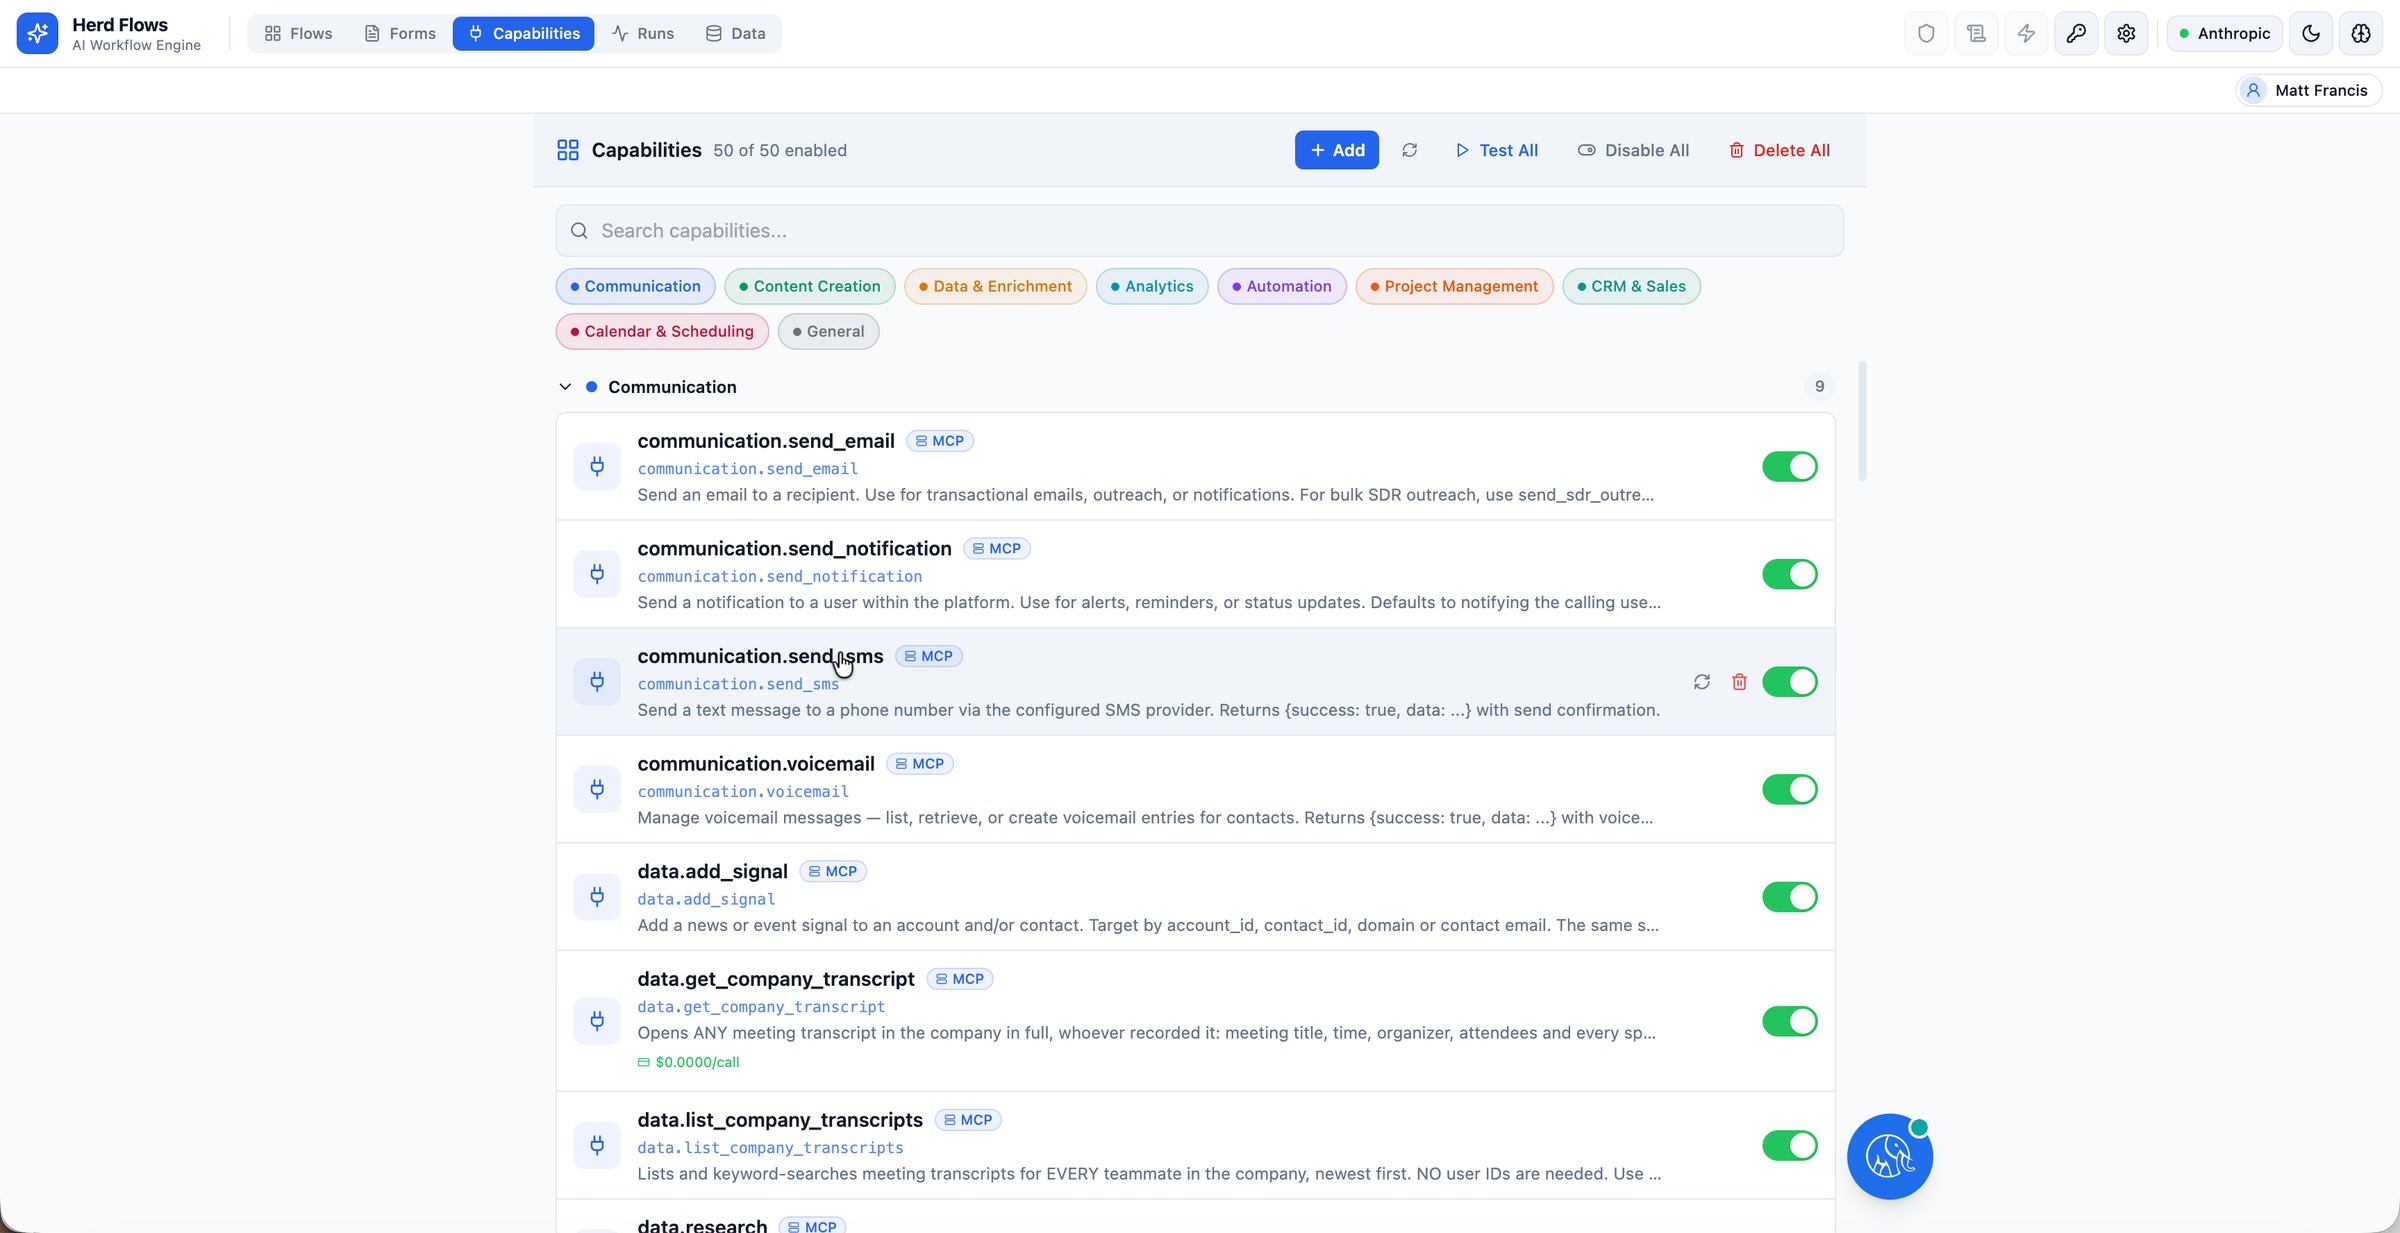The width and height of the screenshot is (2400, 1233).
Task: Run Test All capabilities
Action: click(1497, 150)
